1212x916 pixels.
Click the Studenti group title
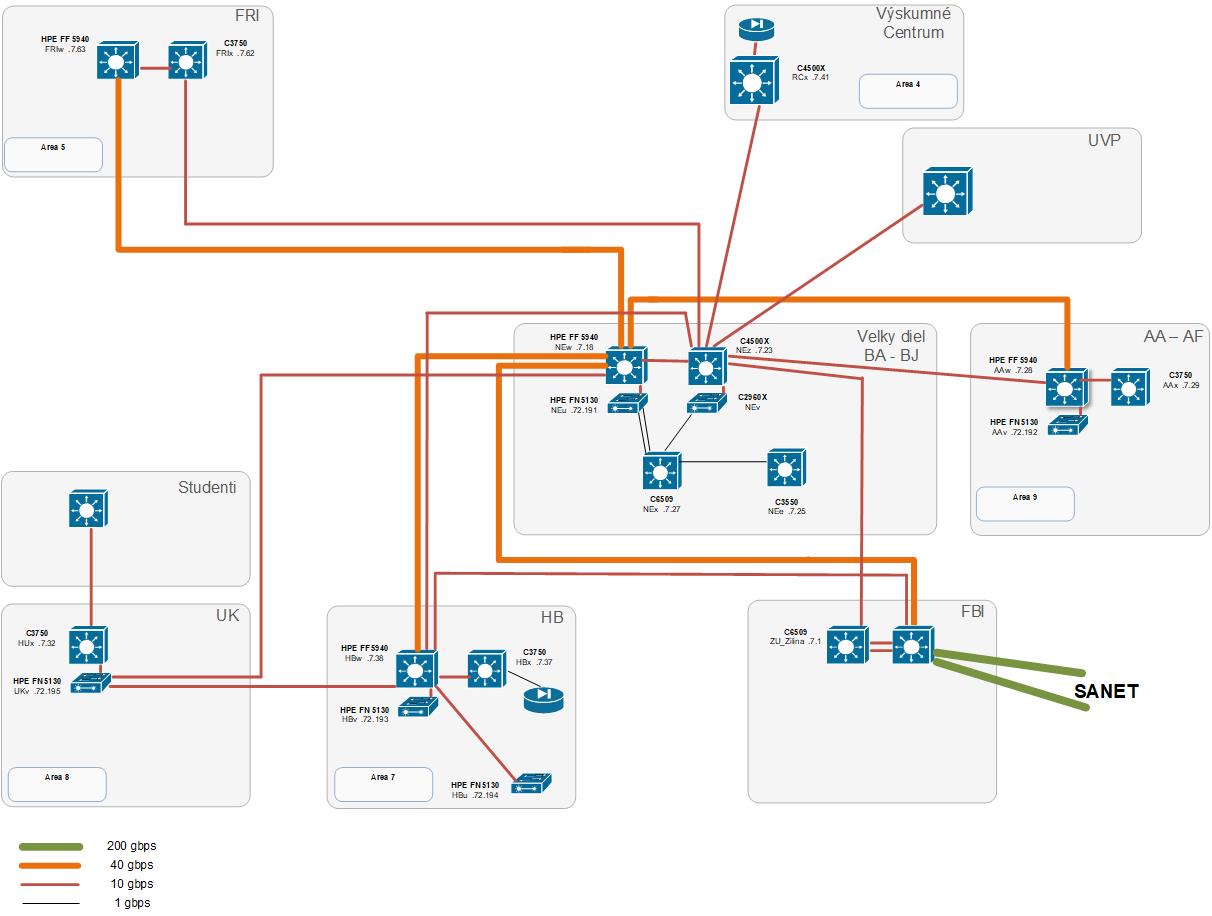click(x=207, y=487)
